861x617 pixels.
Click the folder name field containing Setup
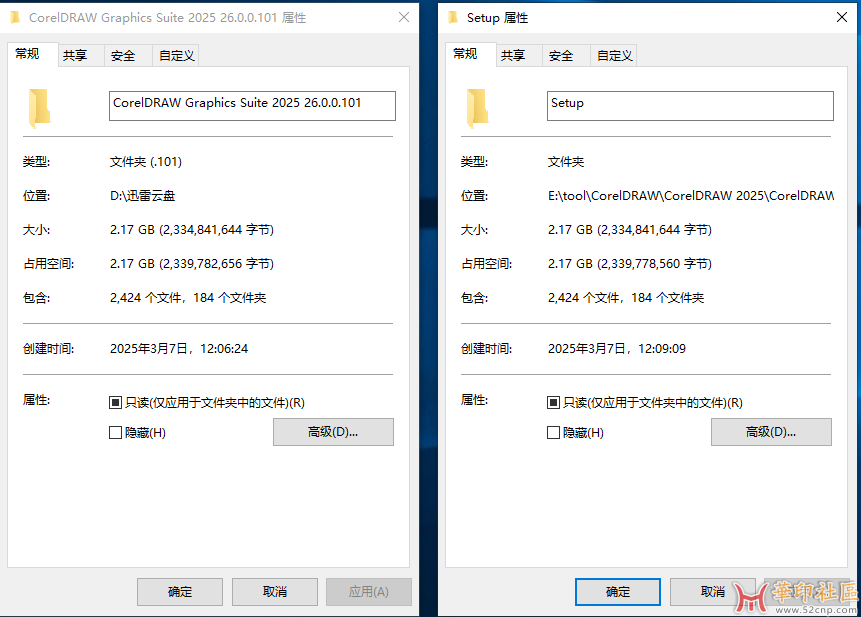click(x=690, y=106)
